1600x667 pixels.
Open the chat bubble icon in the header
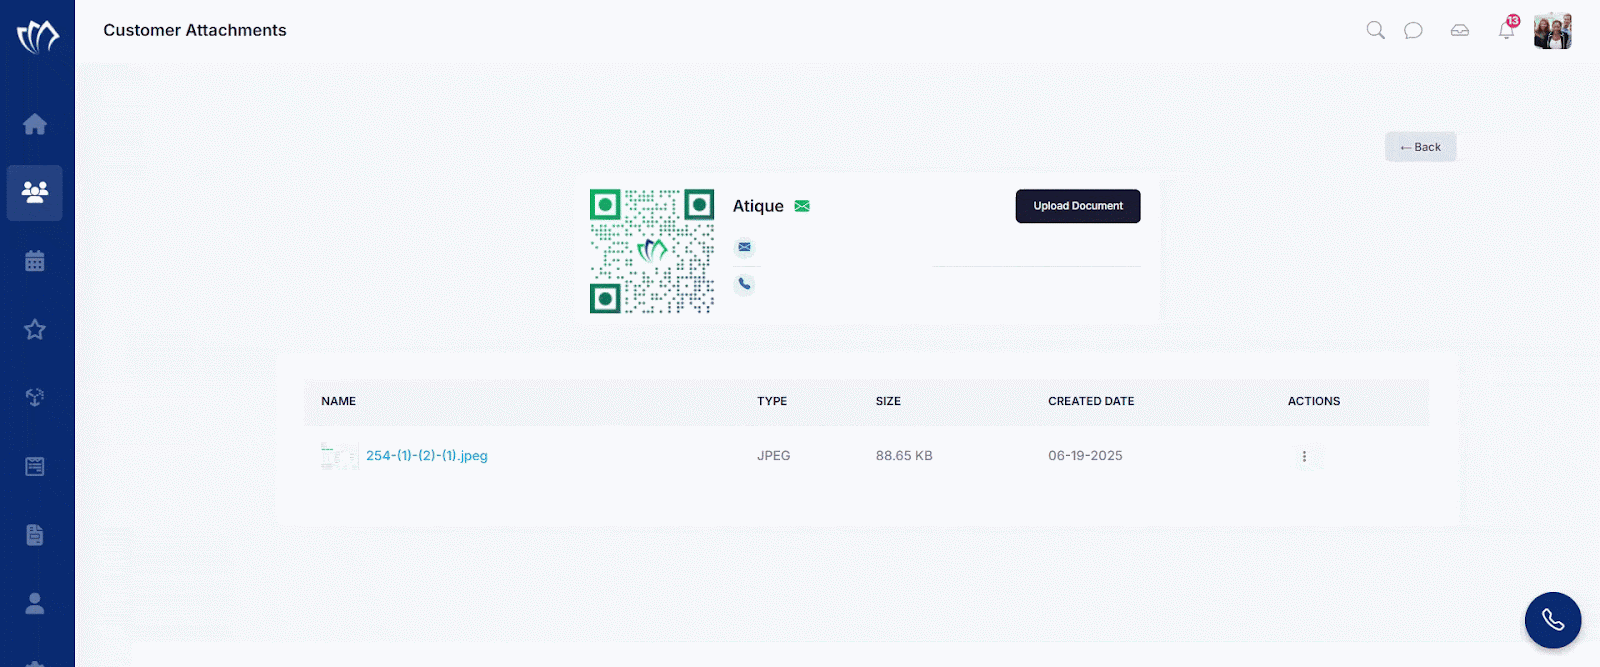tap(1413, 30)
